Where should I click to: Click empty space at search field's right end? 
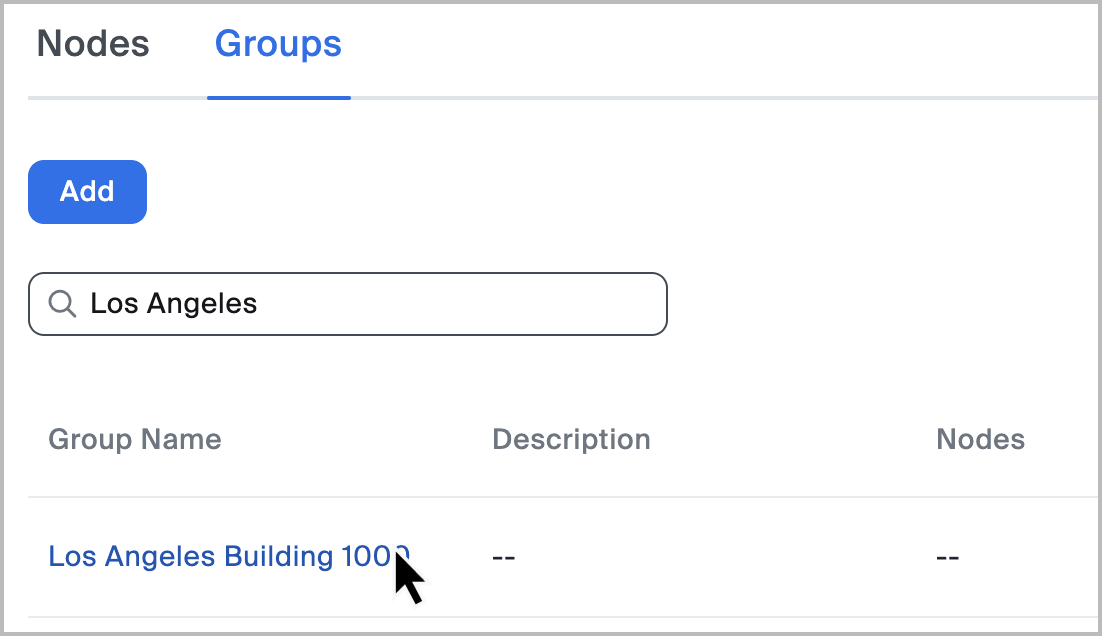(600, 304)
